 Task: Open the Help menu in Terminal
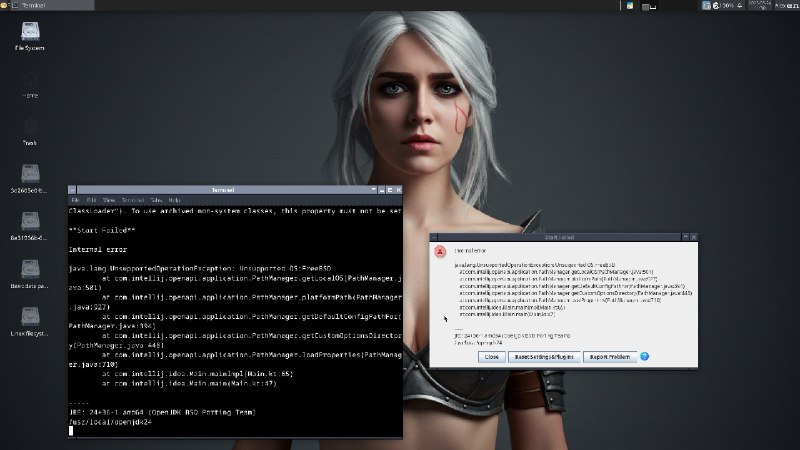coord(174,201)
